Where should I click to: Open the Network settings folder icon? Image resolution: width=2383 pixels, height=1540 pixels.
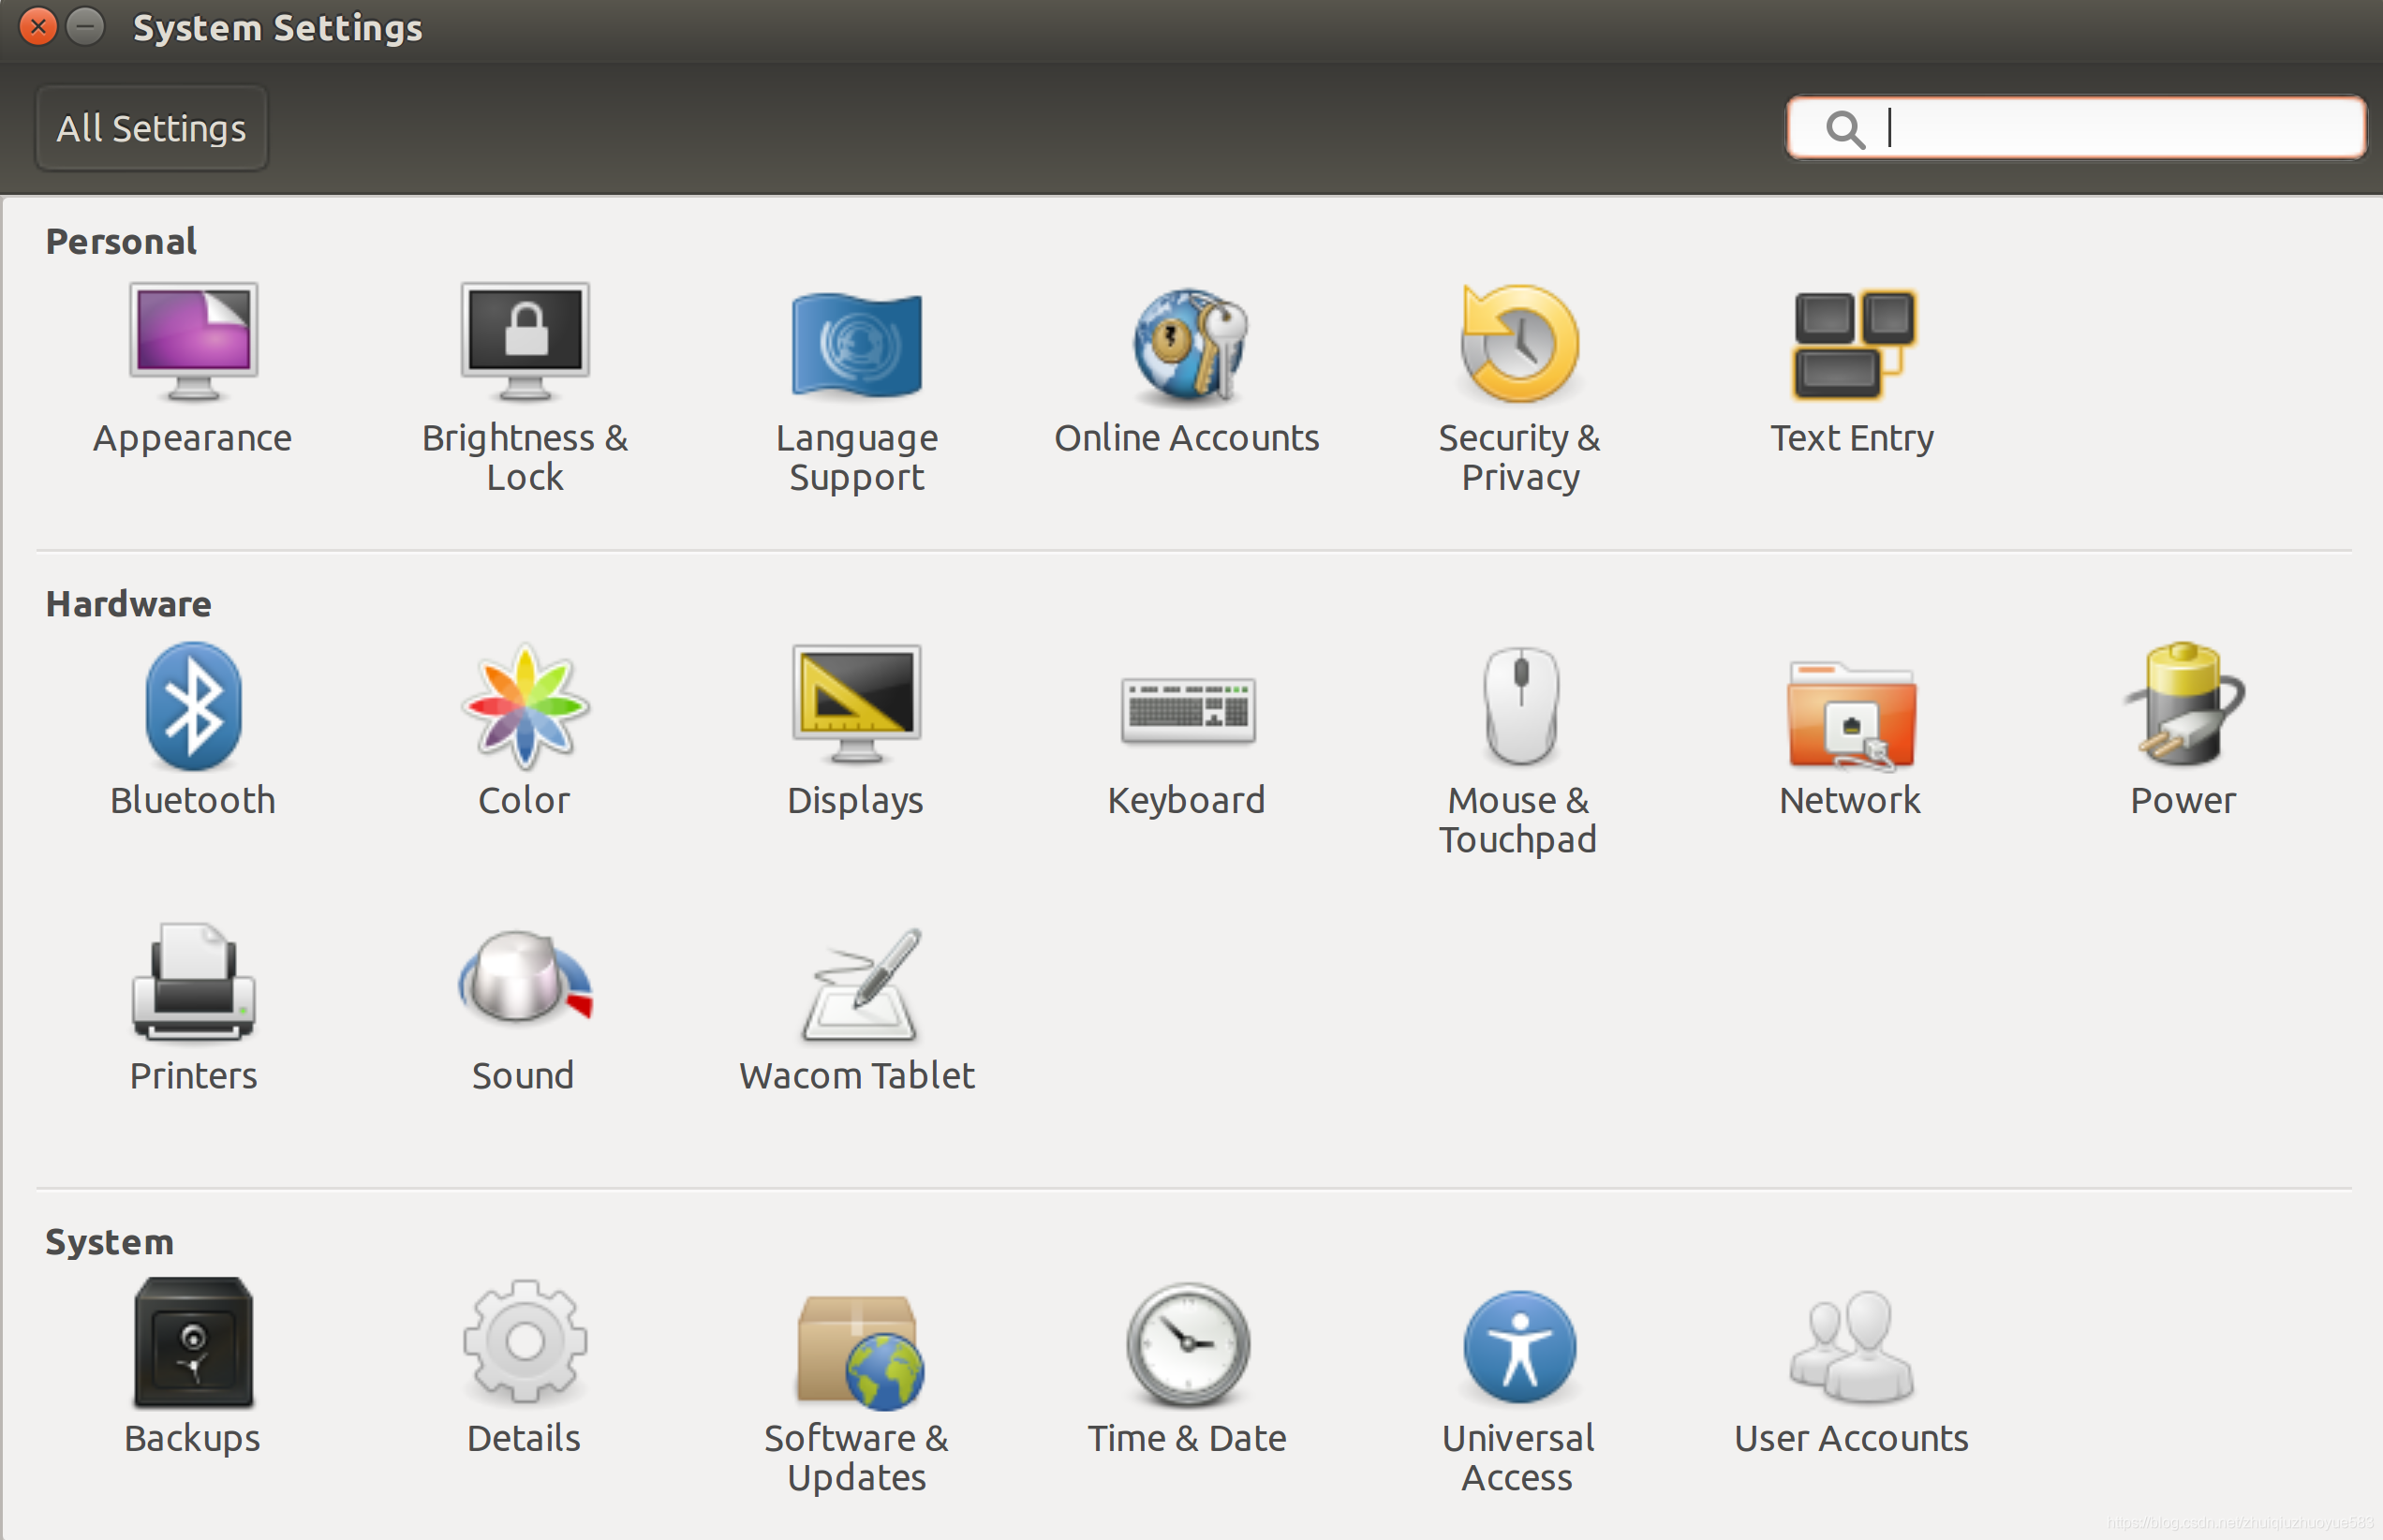coord(1850,715)
